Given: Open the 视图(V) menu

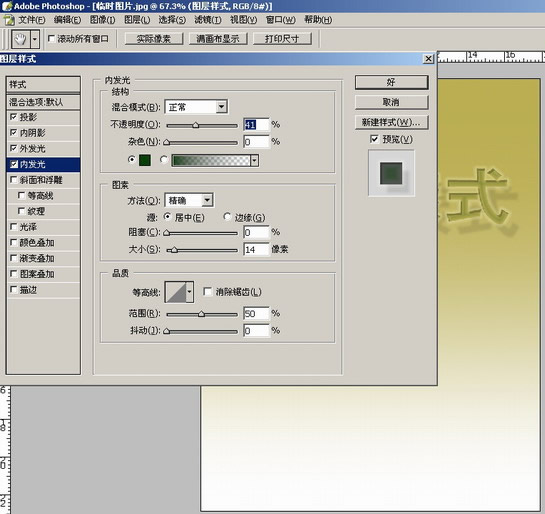Looking at the screenshot, I should (244, 20).
